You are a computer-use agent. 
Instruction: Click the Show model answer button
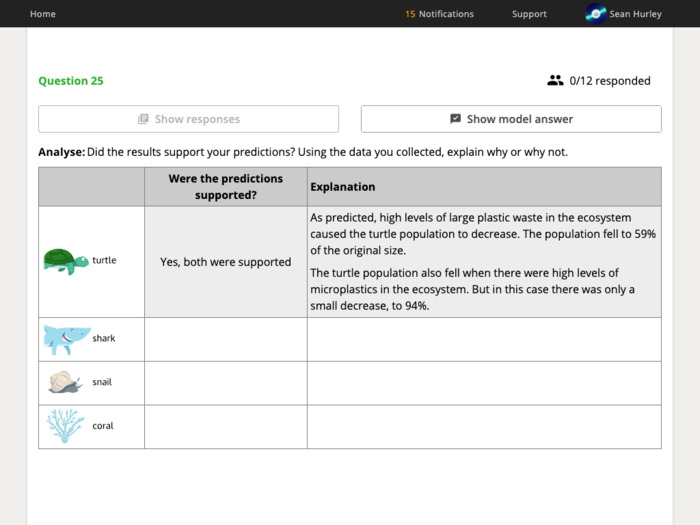[x=511, y=119]
